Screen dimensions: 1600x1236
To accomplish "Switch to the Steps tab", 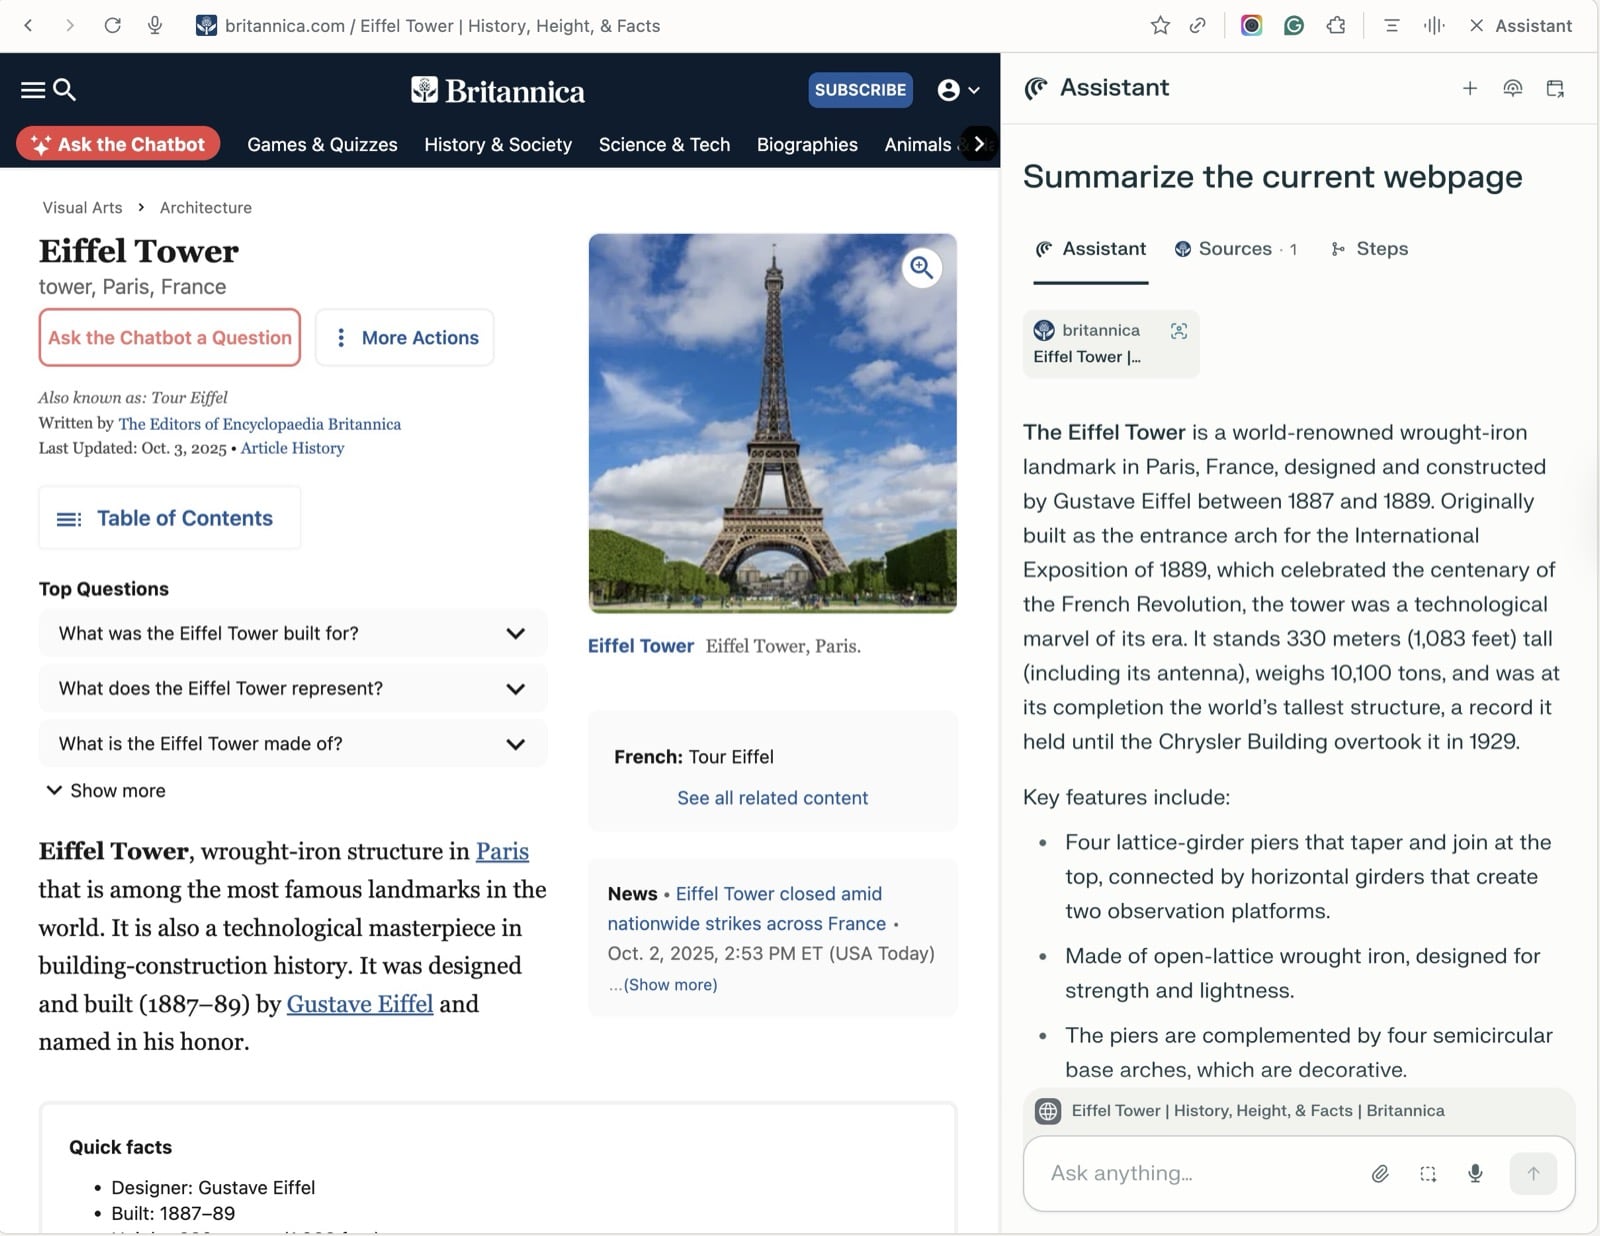I will click(x=1369, y=249).
